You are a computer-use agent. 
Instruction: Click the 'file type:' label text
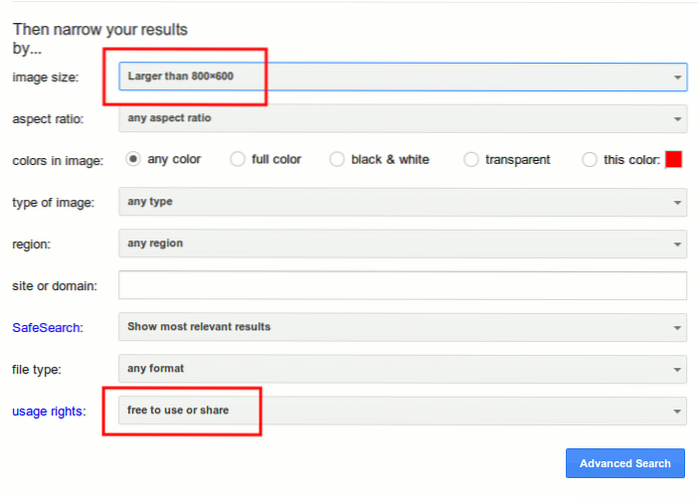tap(37, 369)
